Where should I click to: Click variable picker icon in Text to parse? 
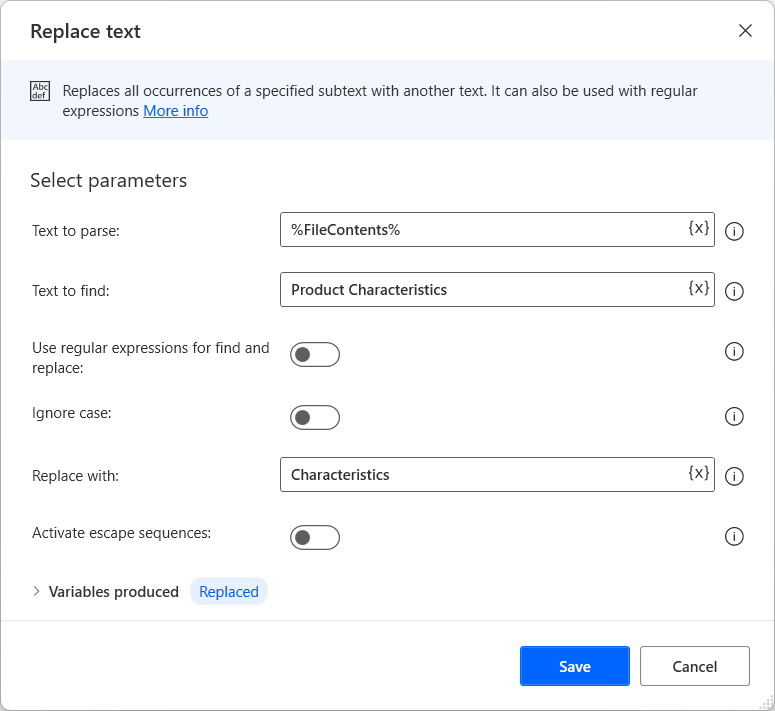tap(698, 228)
